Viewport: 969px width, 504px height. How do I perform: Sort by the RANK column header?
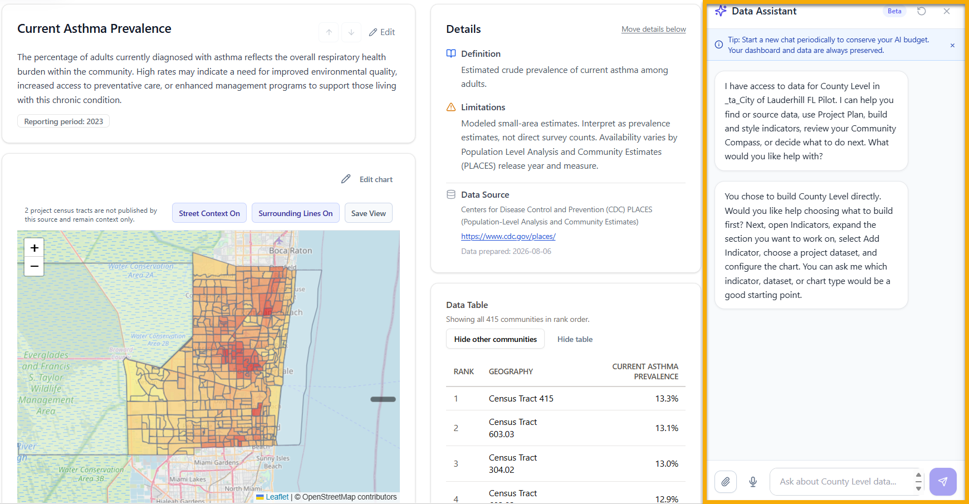pyautogui.click(x=463, y=371)
